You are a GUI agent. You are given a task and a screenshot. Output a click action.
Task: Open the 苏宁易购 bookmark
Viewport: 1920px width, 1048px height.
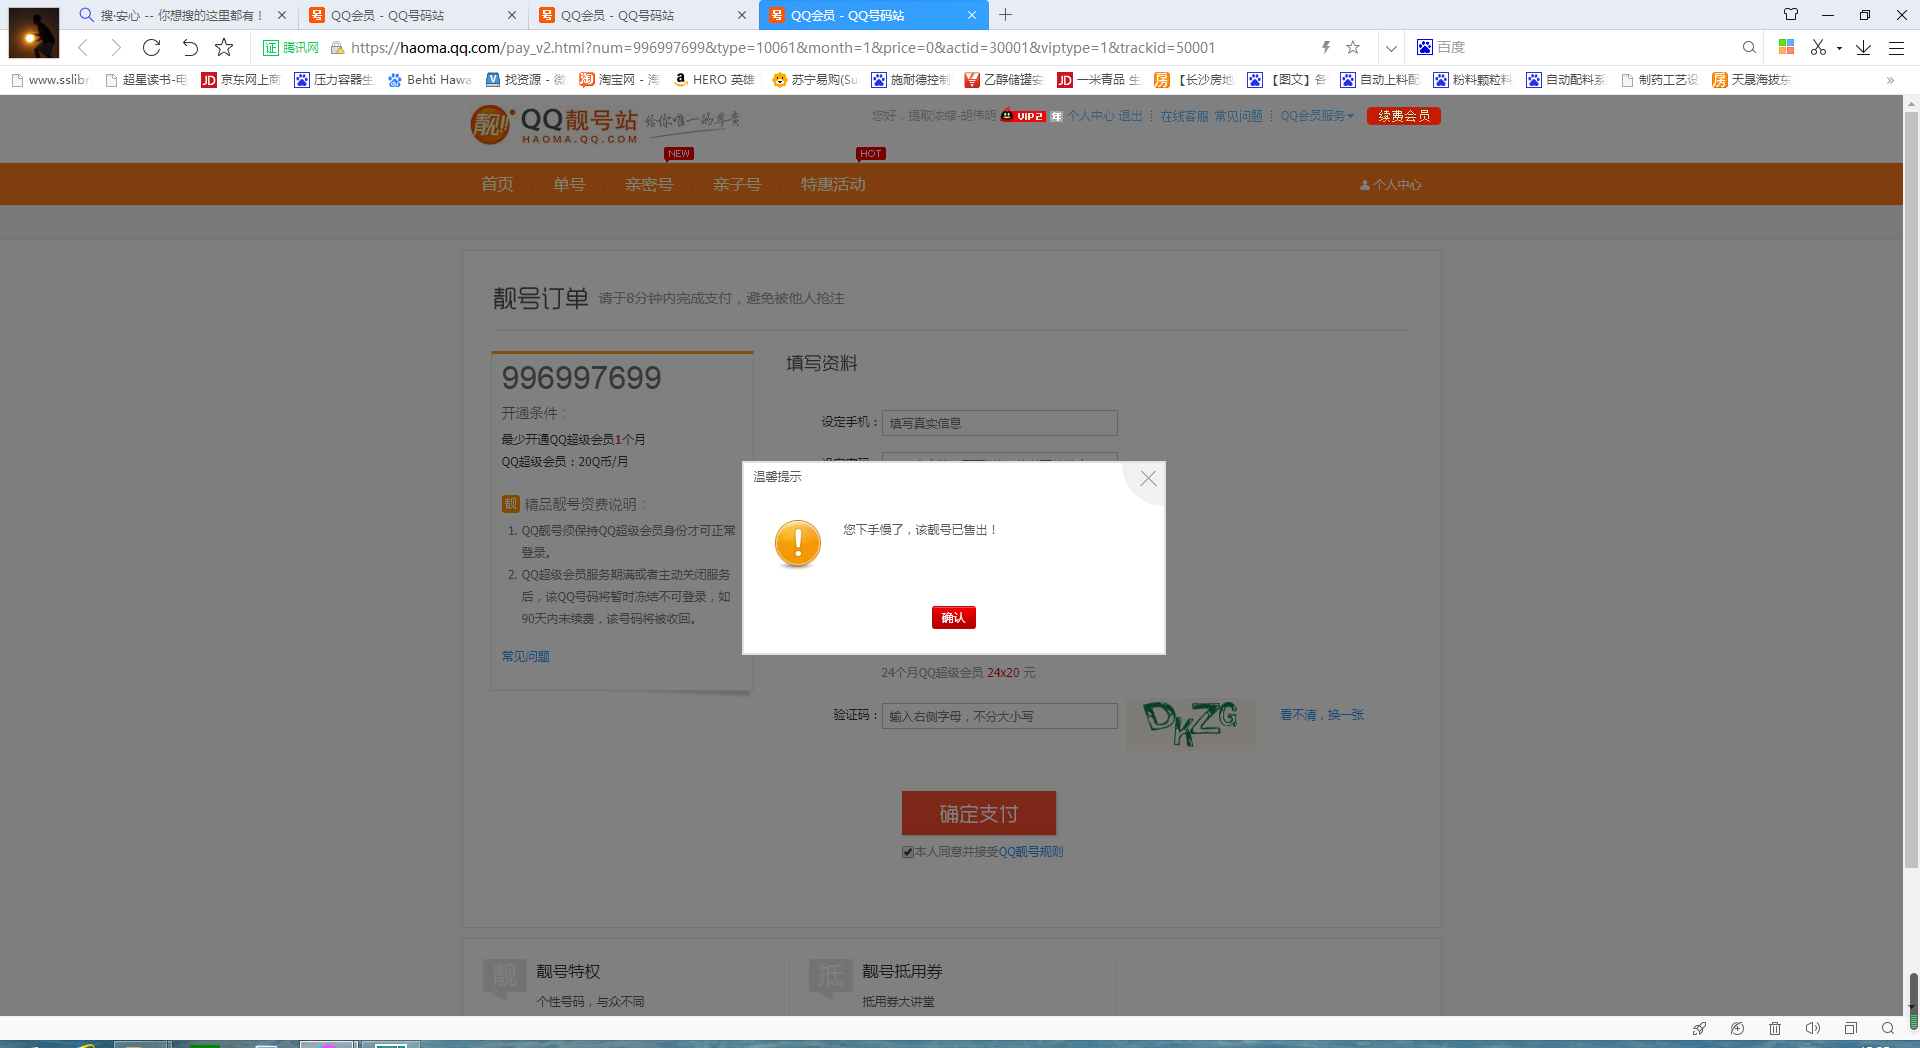tap(815, 80)
